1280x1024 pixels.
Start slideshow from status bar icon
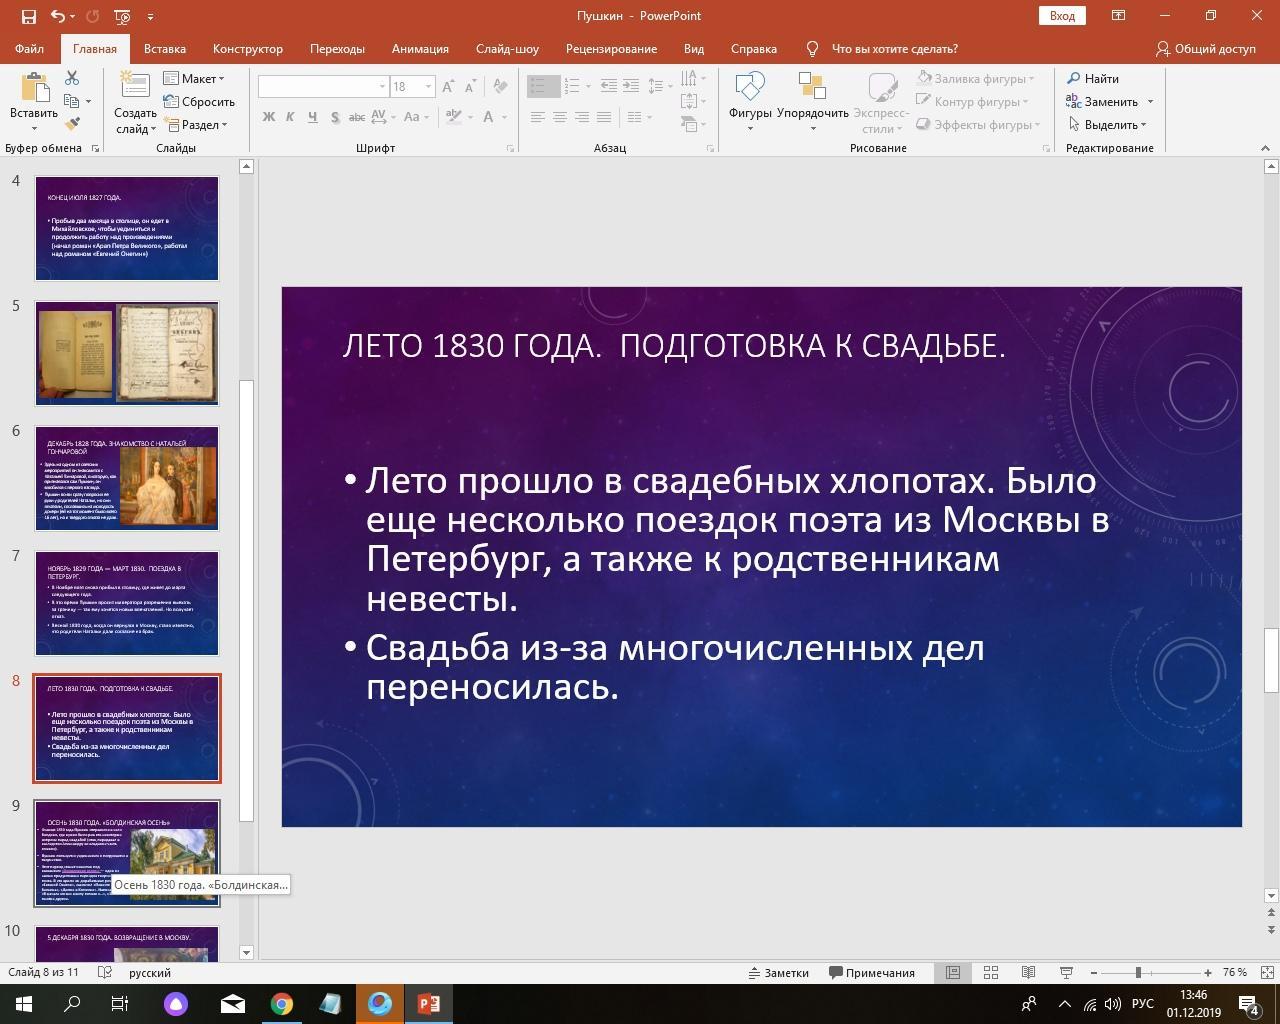[1066, 973]
